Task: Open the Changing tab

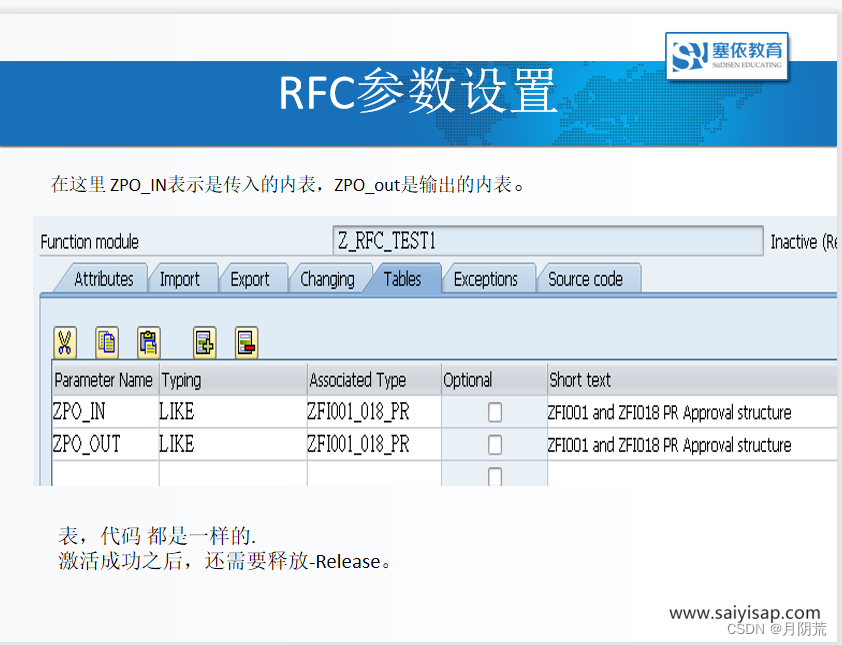Action: [327, 279]
